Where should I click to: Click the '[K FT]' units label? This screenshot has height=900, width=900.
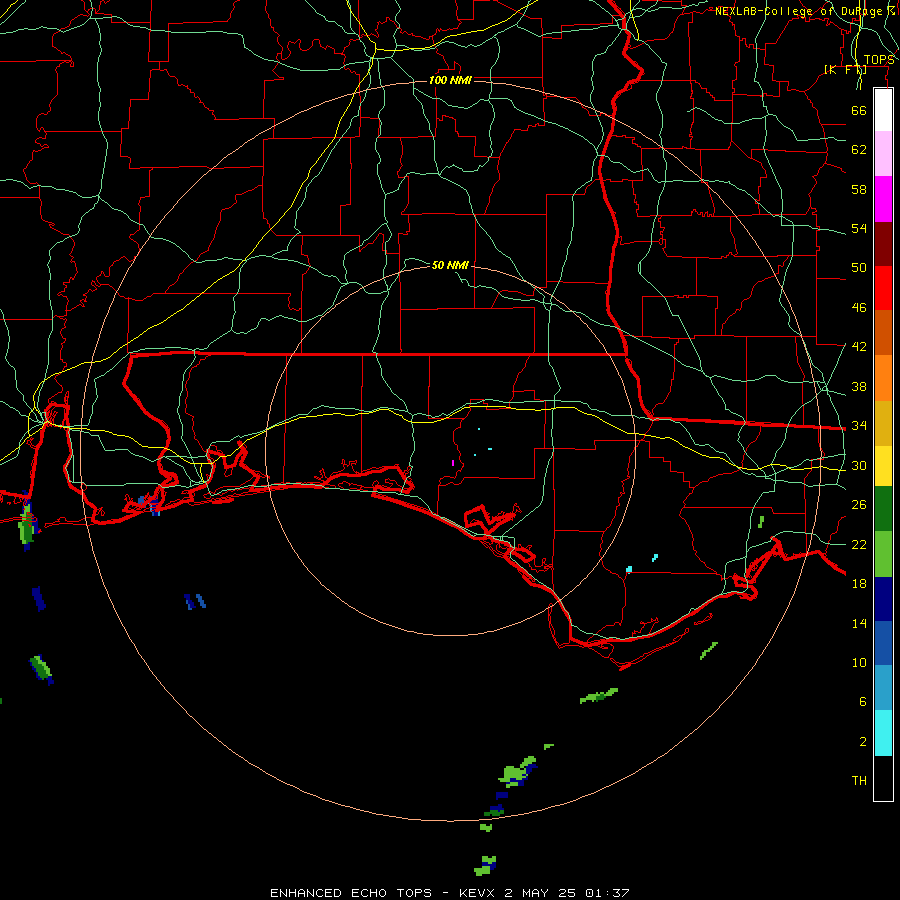coord(845,69)
